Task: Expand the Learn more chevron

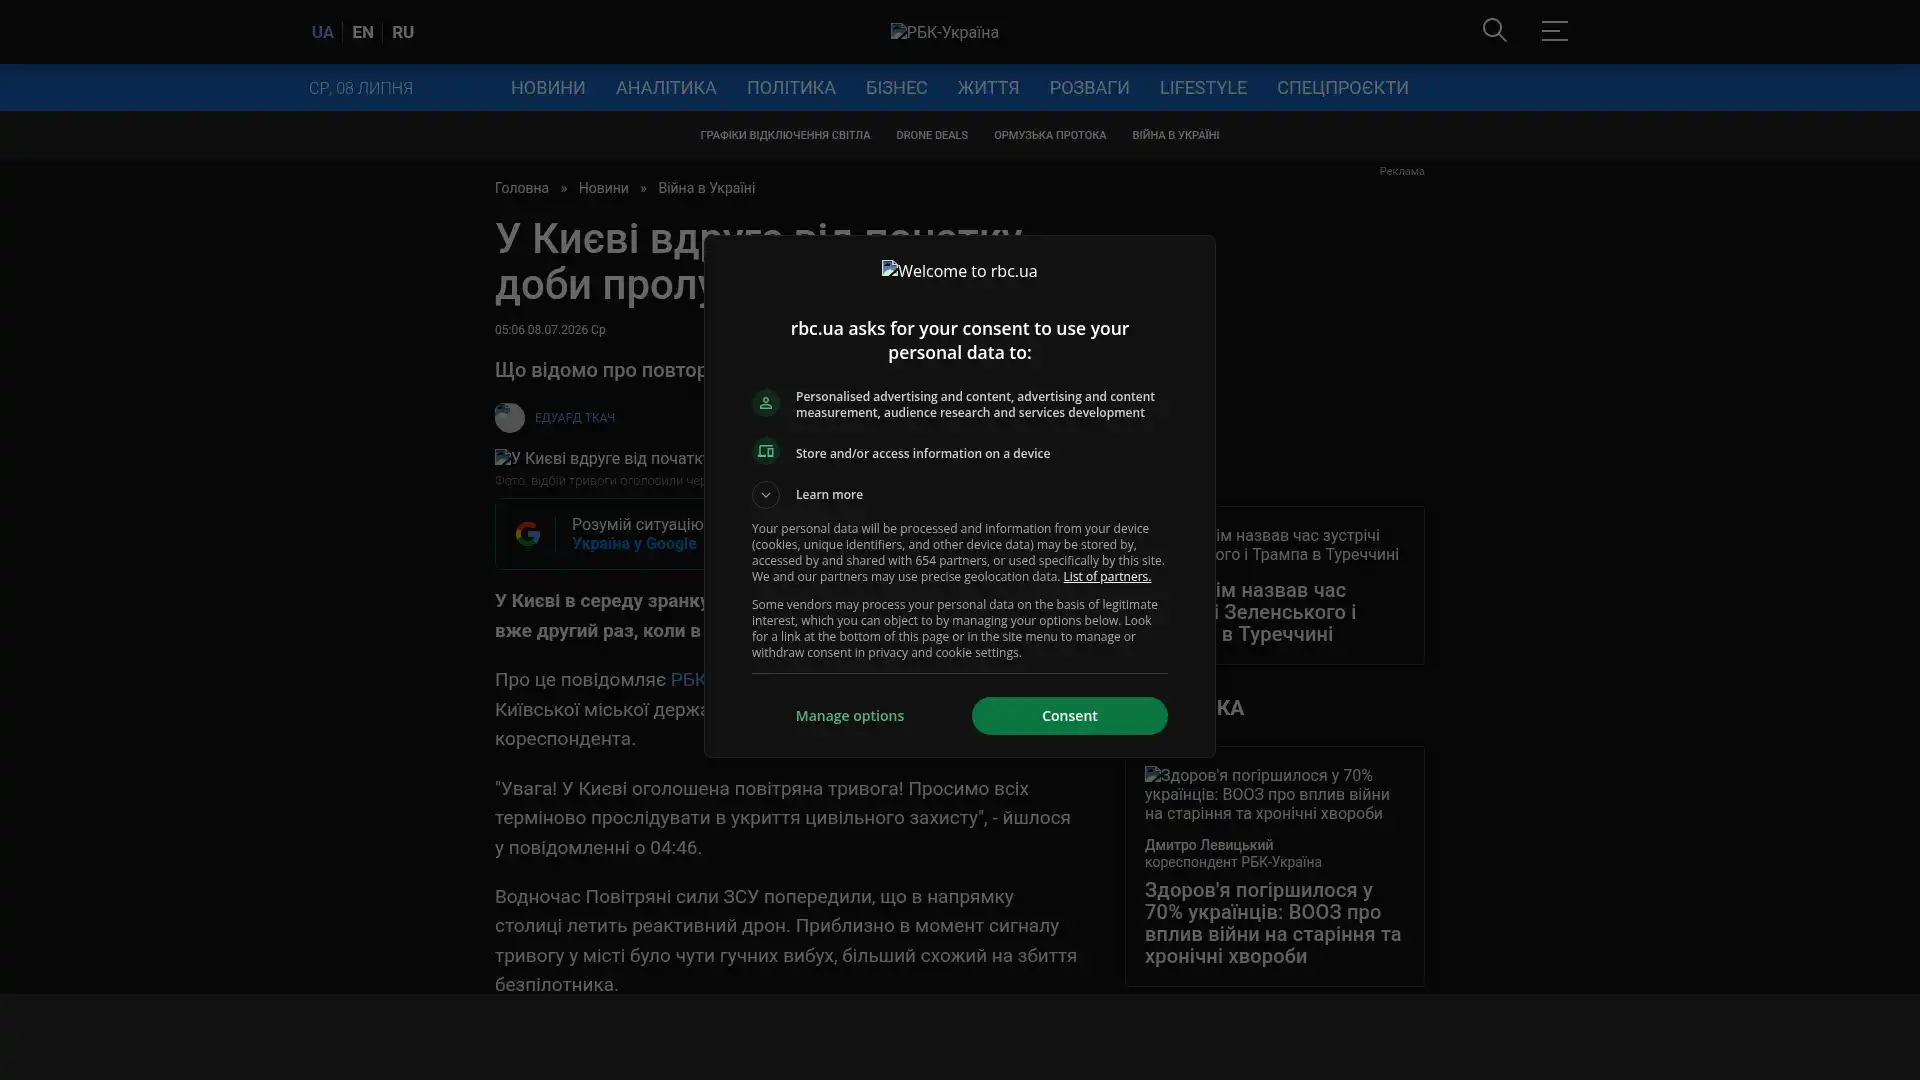Action: pyautogui.click(x=766, y=495)
